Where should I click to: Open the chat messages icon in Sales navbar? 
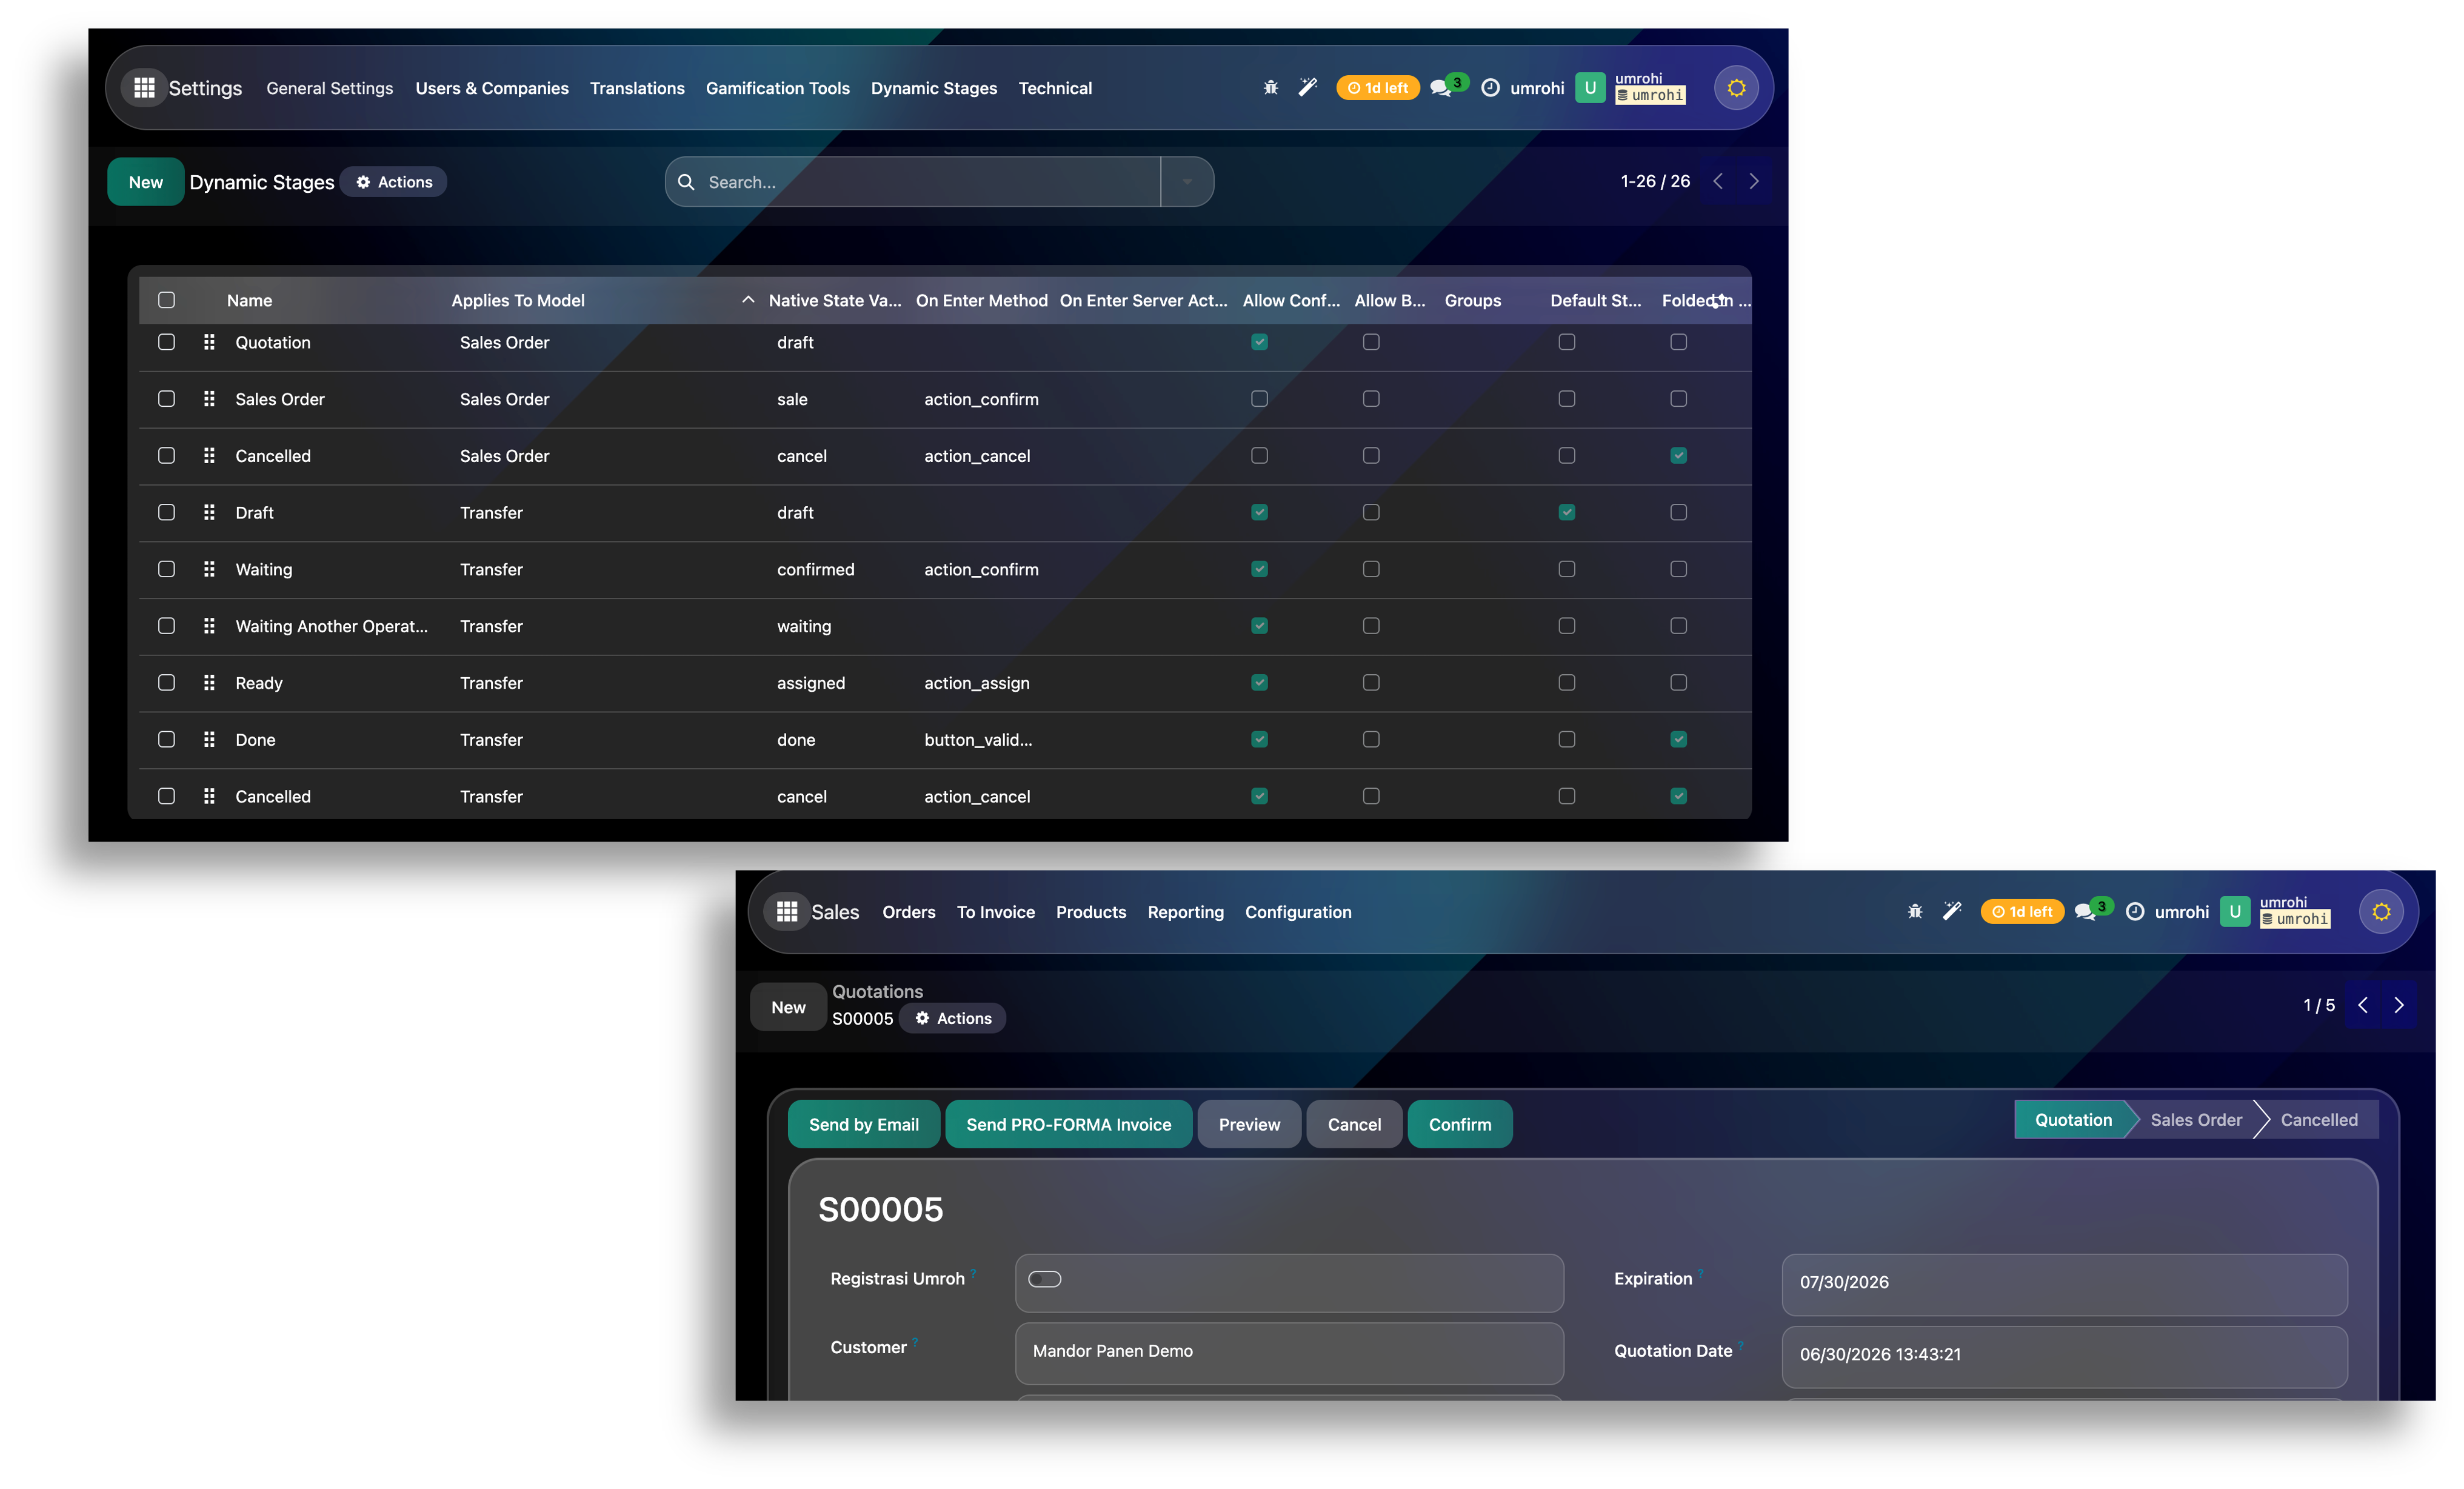point(2085,912)
